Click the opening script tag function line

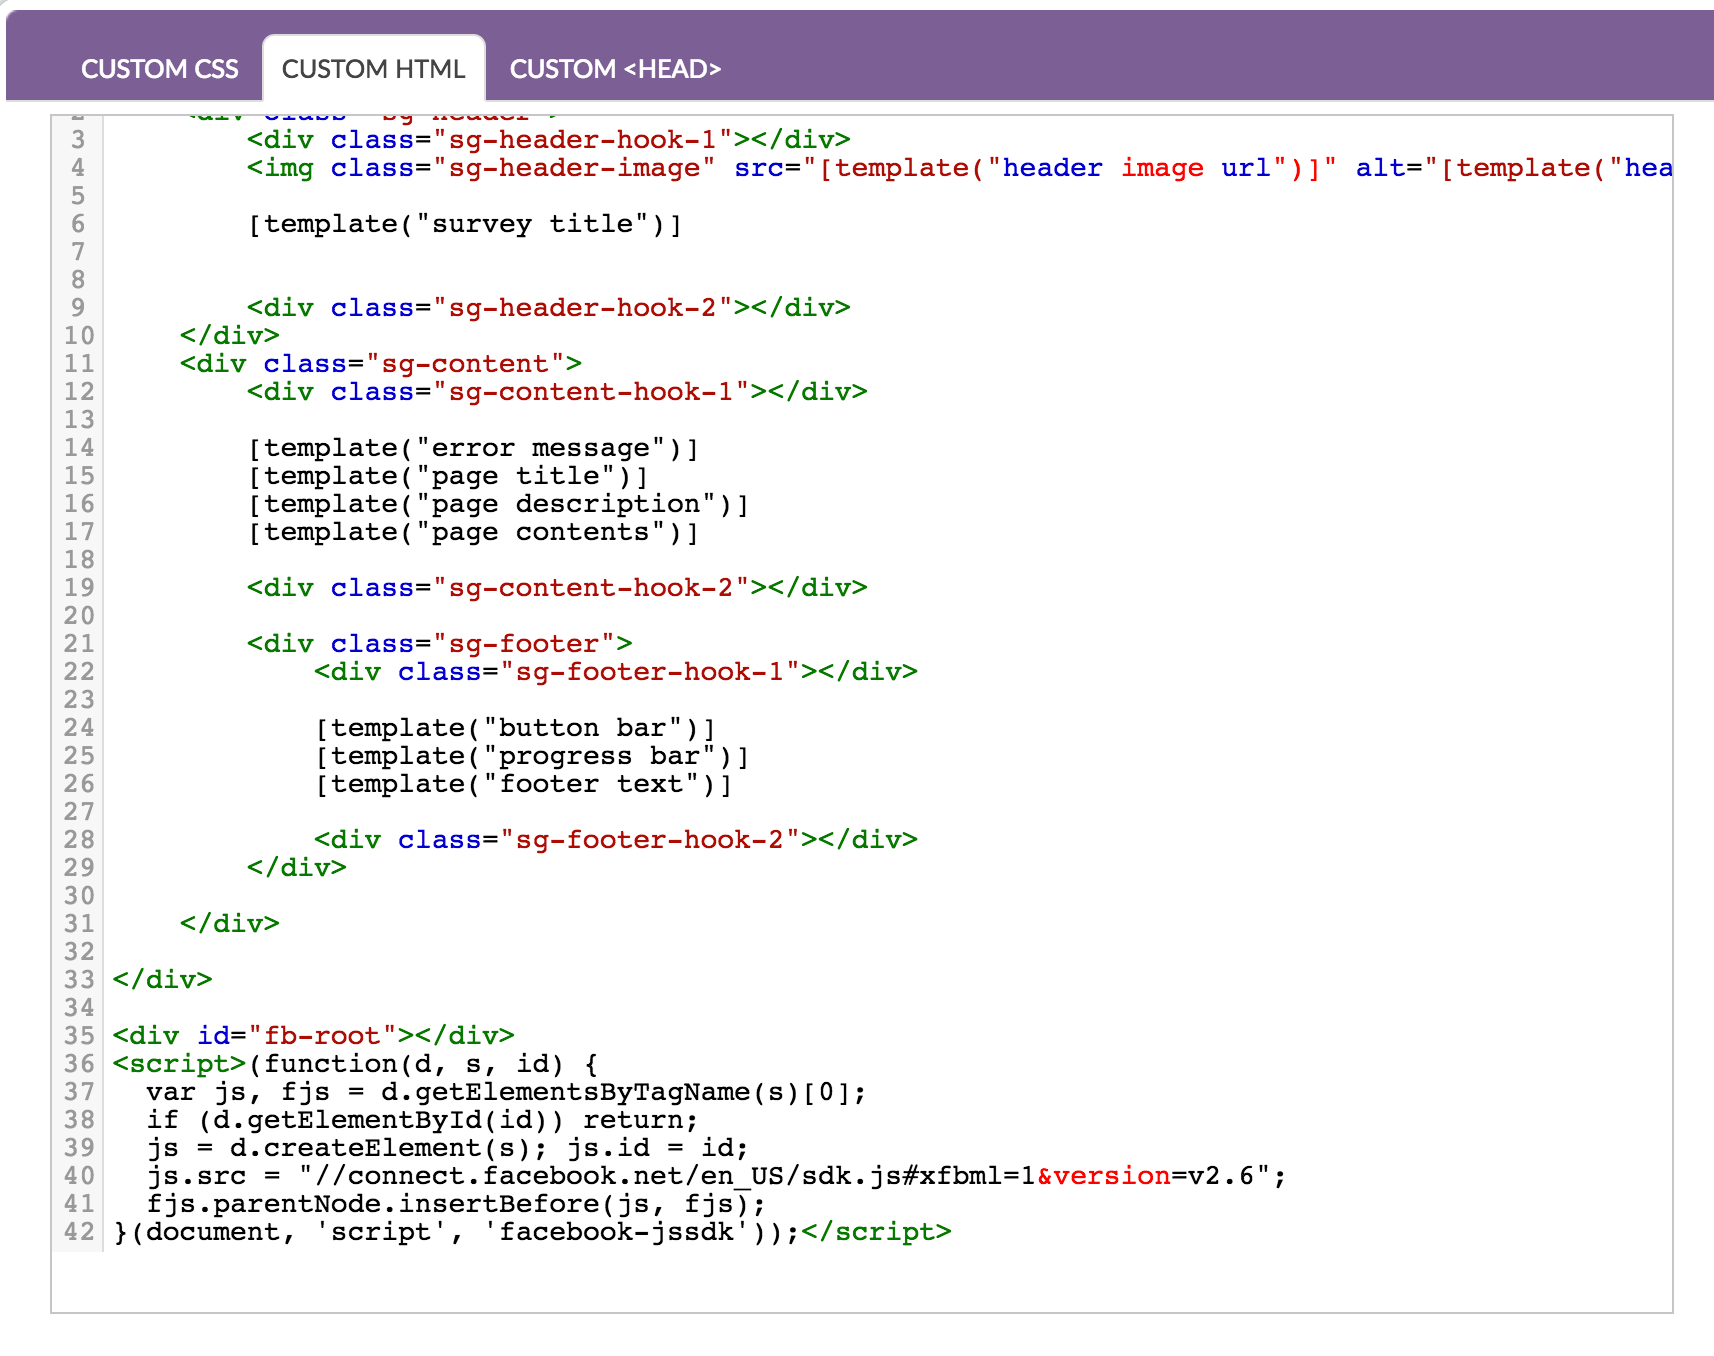(356, 1064)
